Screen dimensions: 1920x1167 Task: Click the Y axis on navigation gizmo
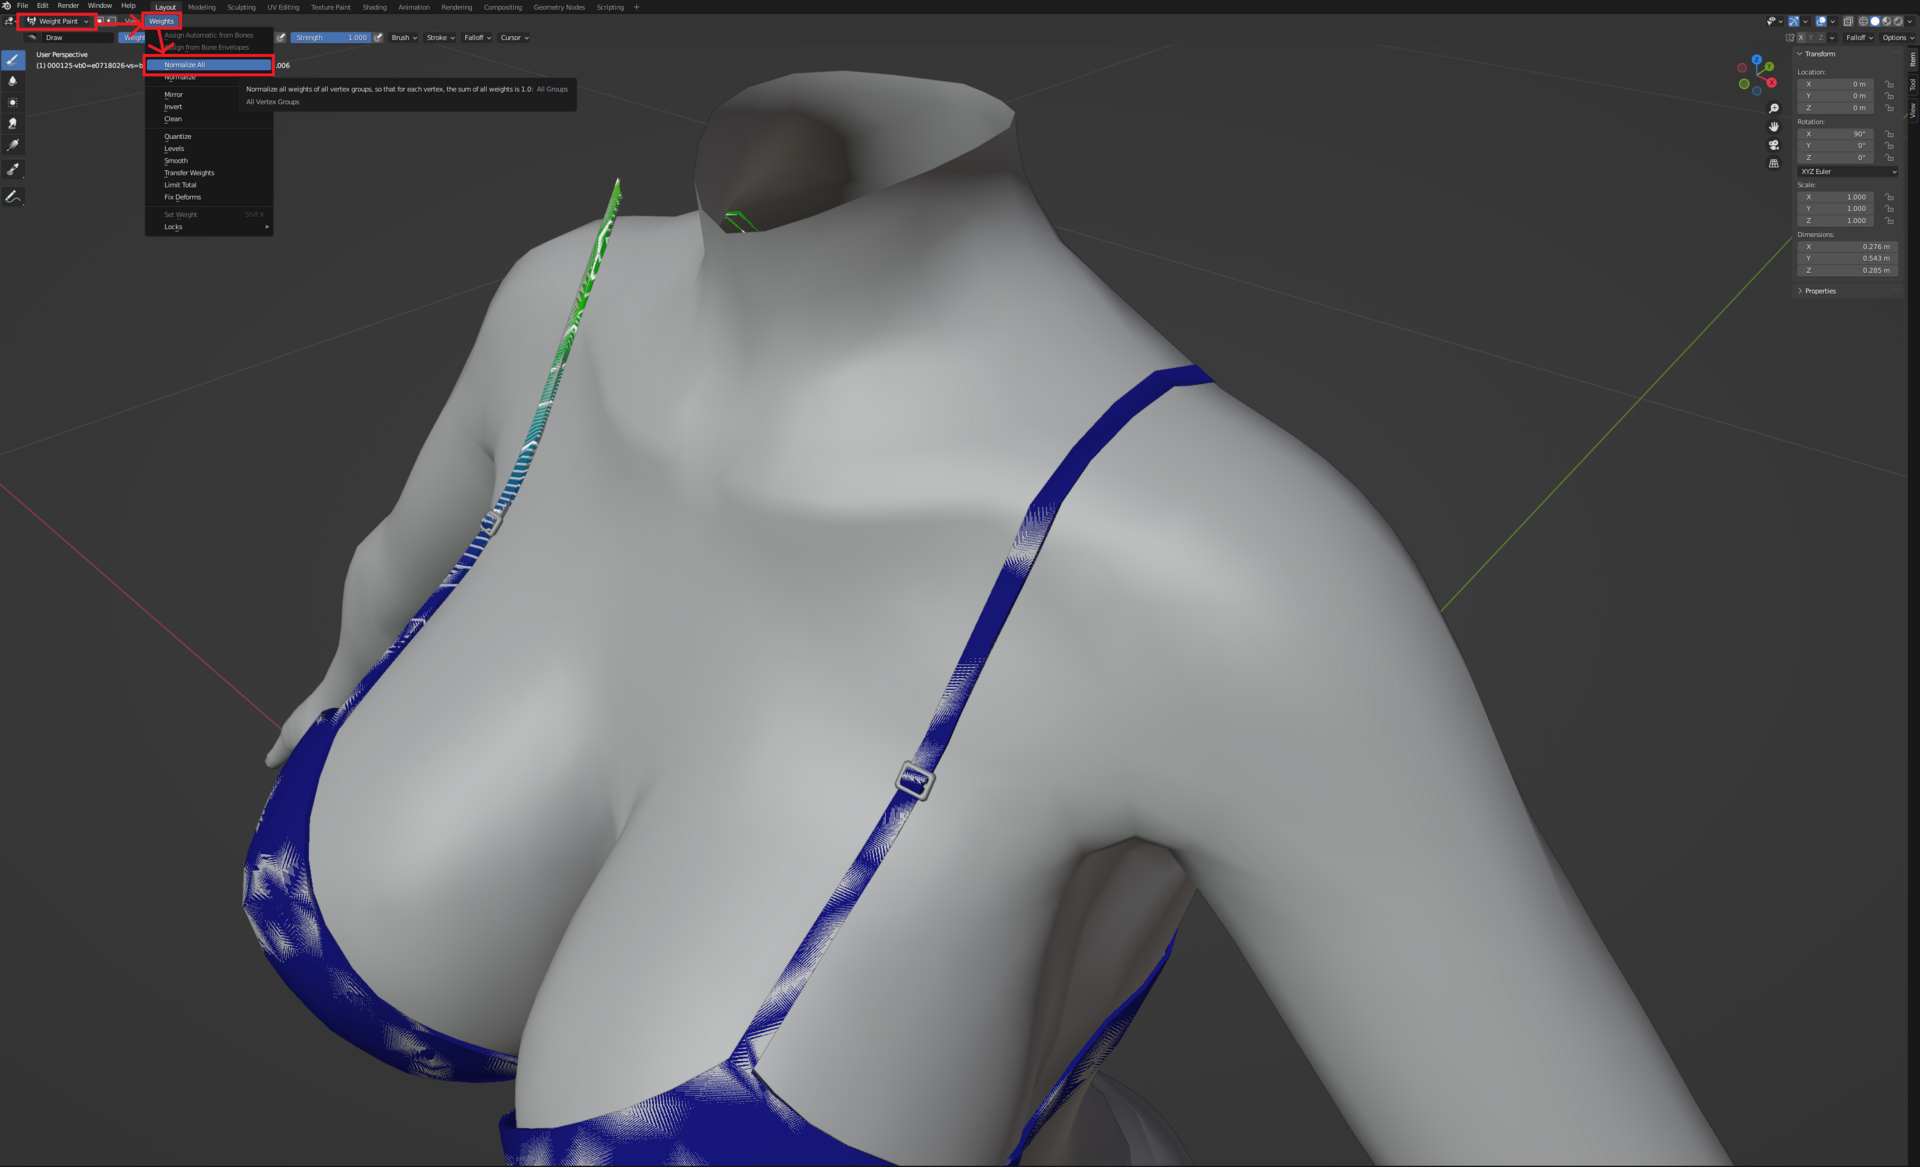[1769, 67]
